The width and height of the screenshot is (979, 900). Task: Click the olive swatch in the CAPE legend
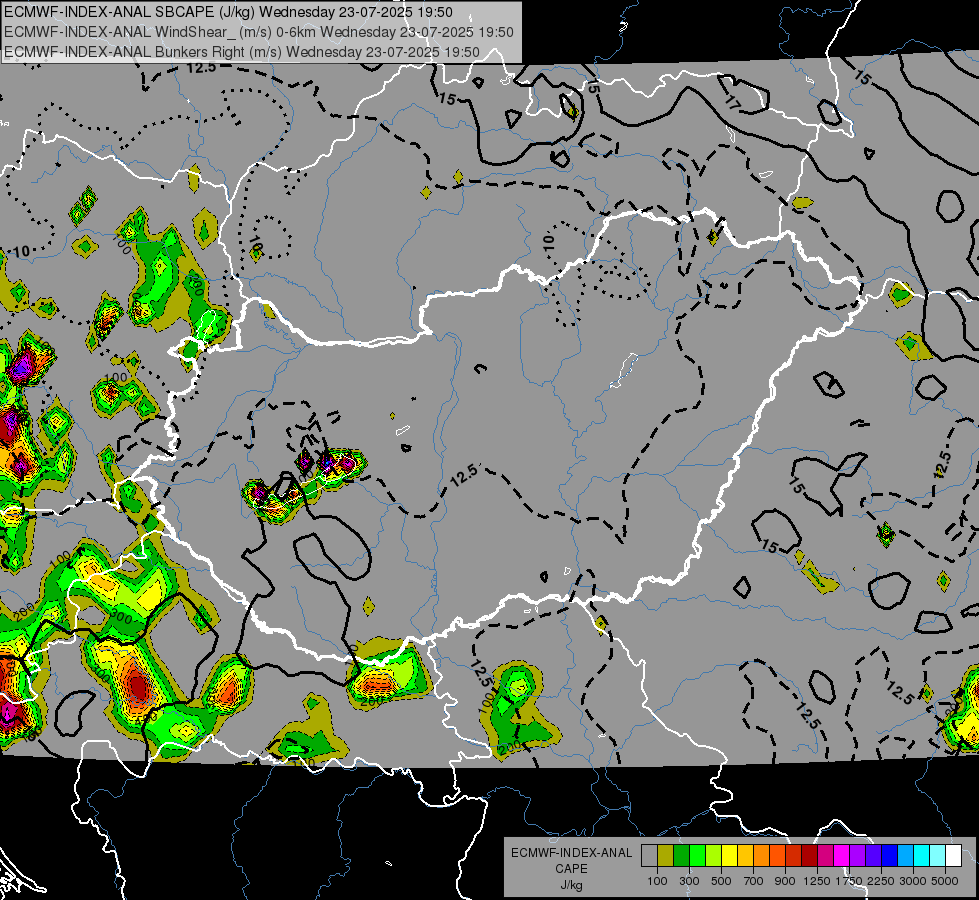pos(666,856)
